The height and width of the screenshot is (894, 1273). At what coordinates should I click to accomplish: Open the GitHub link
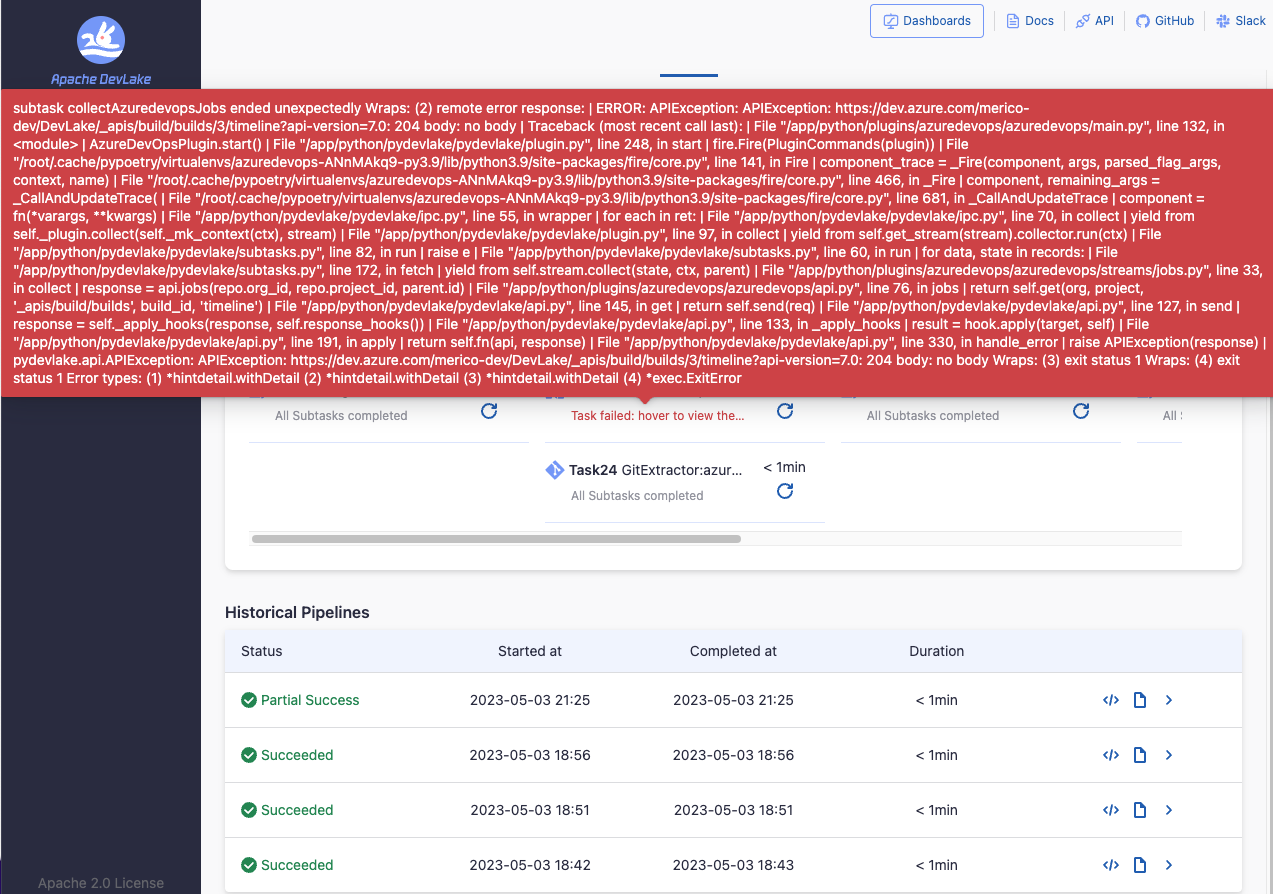1165,21
